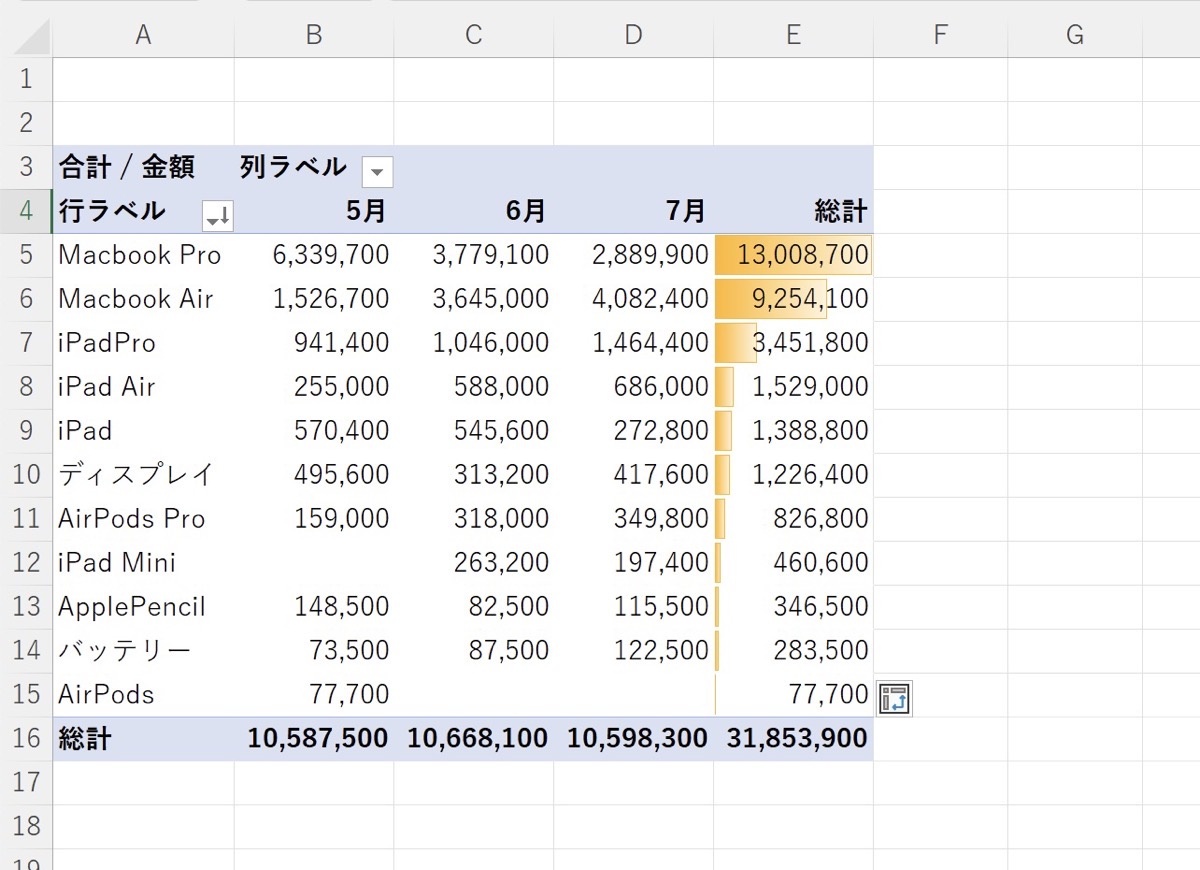Click the 460,600 total cell
The width and height of the screenshot is (1200, 870).
794,563
